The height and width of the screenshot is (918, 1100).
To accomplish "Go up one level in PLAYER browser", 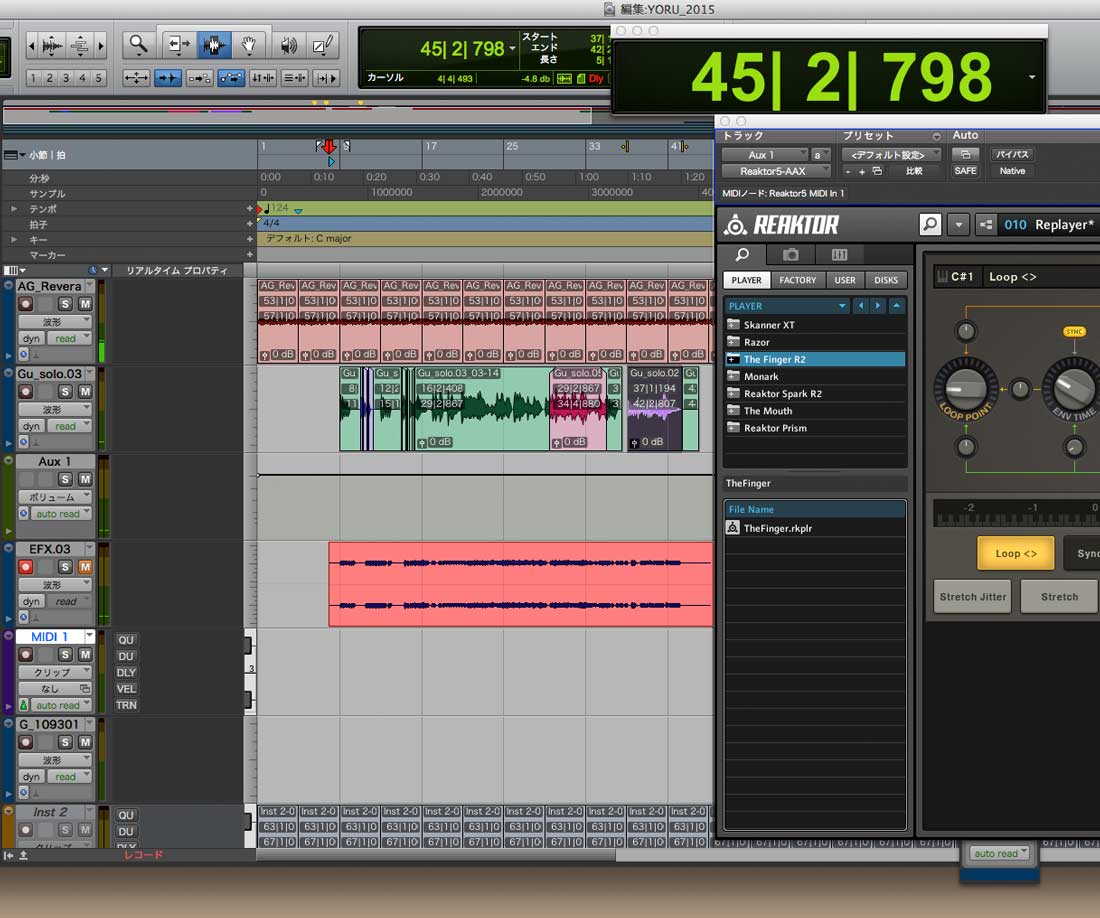I will pos(897,306).
